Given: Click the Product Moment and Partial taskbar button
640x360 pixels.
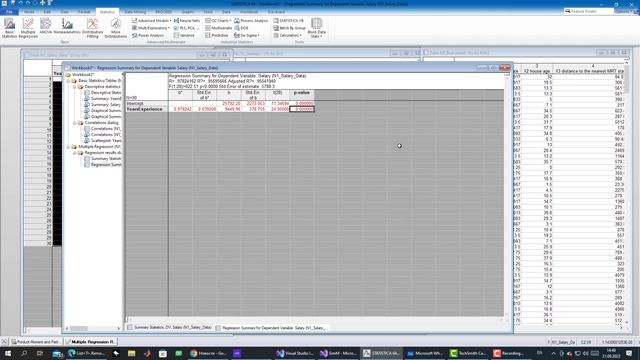Looking at the screenshot, I should point(36,342).
